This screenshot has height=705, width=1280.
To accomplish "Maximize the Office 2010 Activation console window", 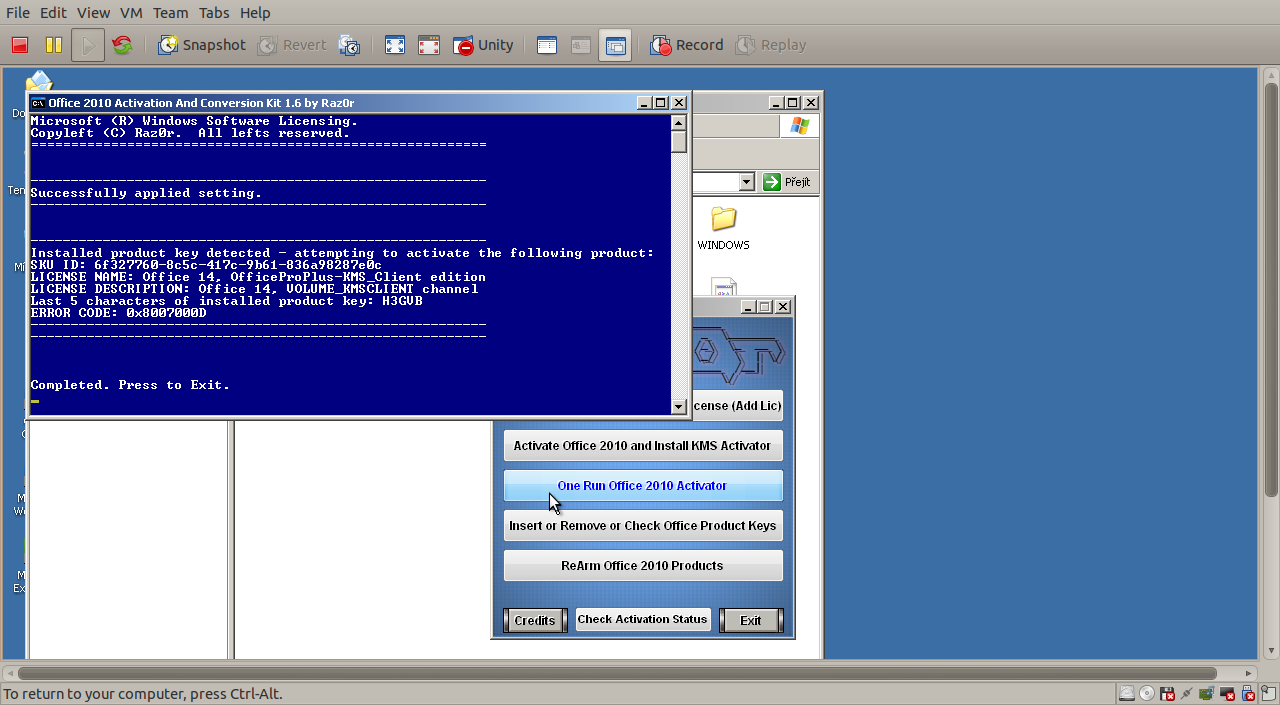I will pyautogui.click(x=661, y=103).
